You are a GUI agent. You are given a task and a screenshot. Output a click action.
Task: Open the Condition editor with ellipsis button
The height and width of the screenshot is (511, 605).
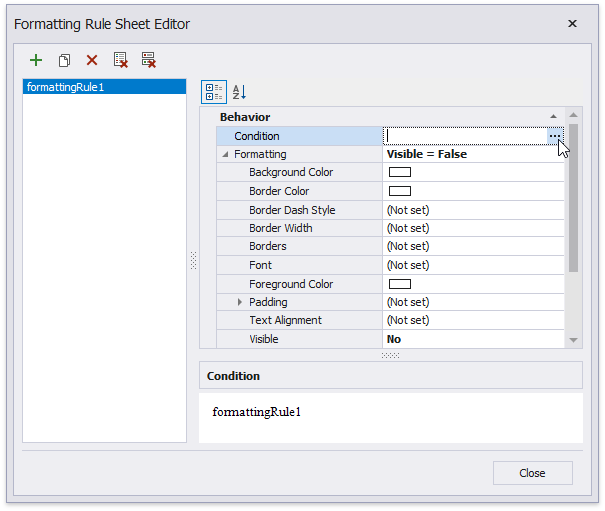click(x=555, y=136)
